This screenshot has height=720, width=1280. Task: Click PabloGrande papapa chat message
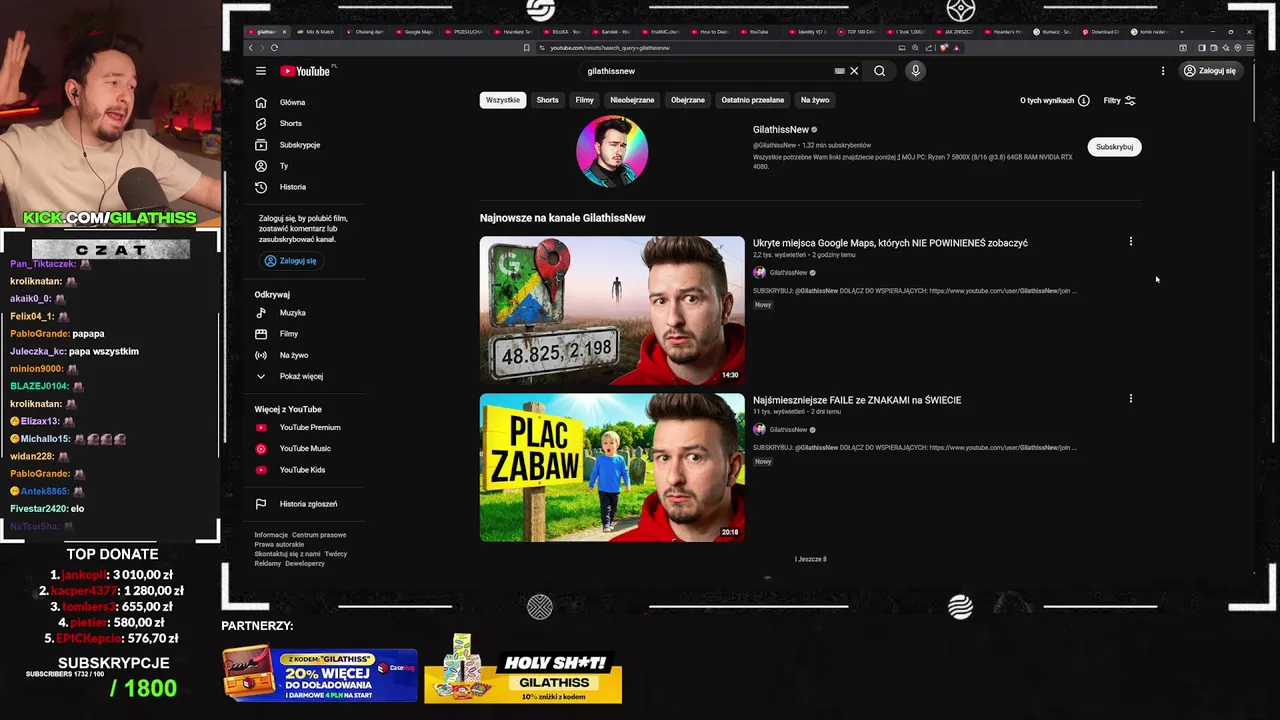[57, 334]
